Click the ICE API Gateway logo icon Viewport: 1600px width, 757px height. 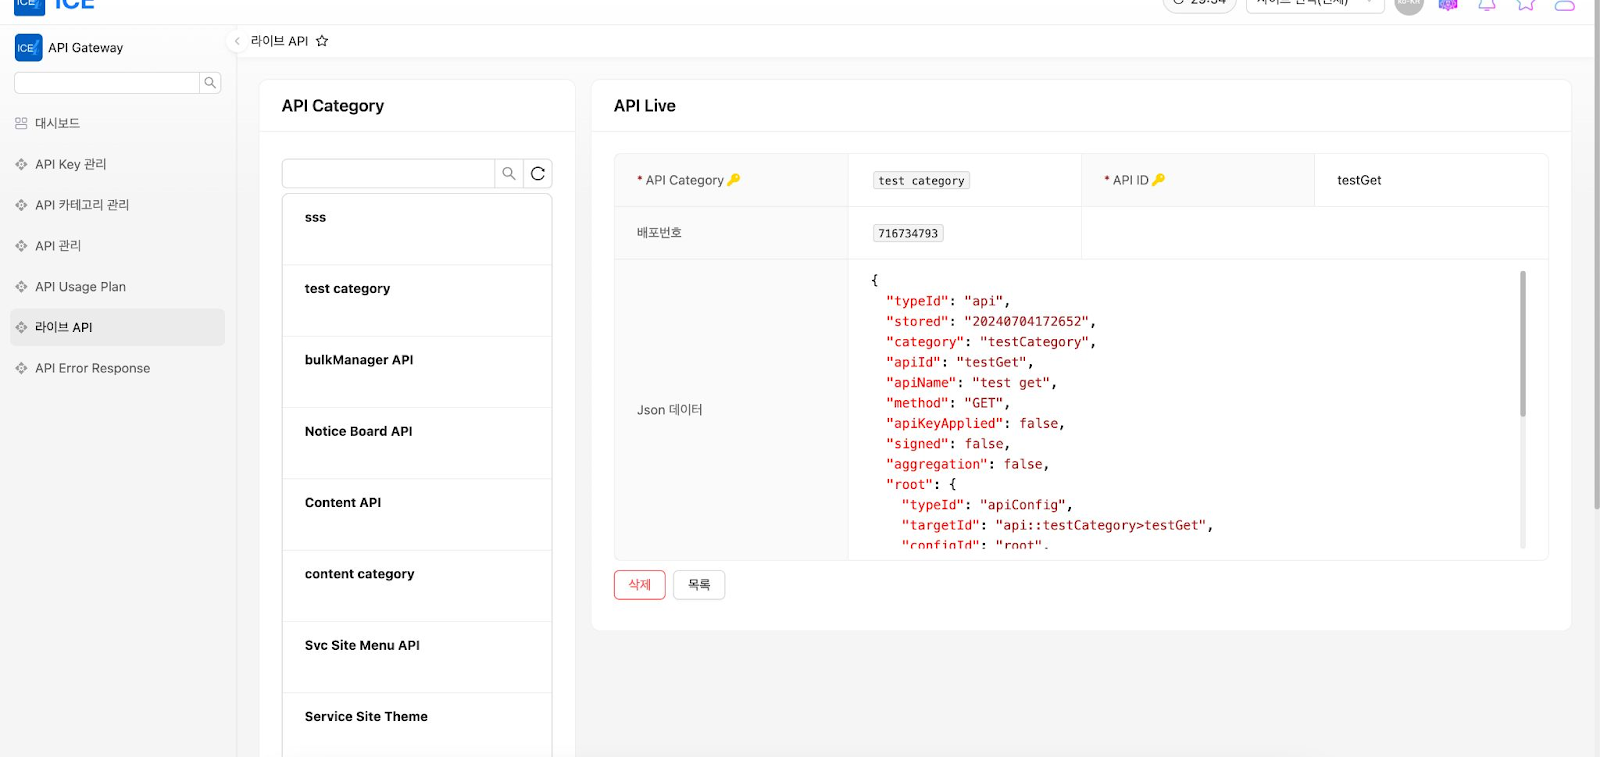coord(28,48)
